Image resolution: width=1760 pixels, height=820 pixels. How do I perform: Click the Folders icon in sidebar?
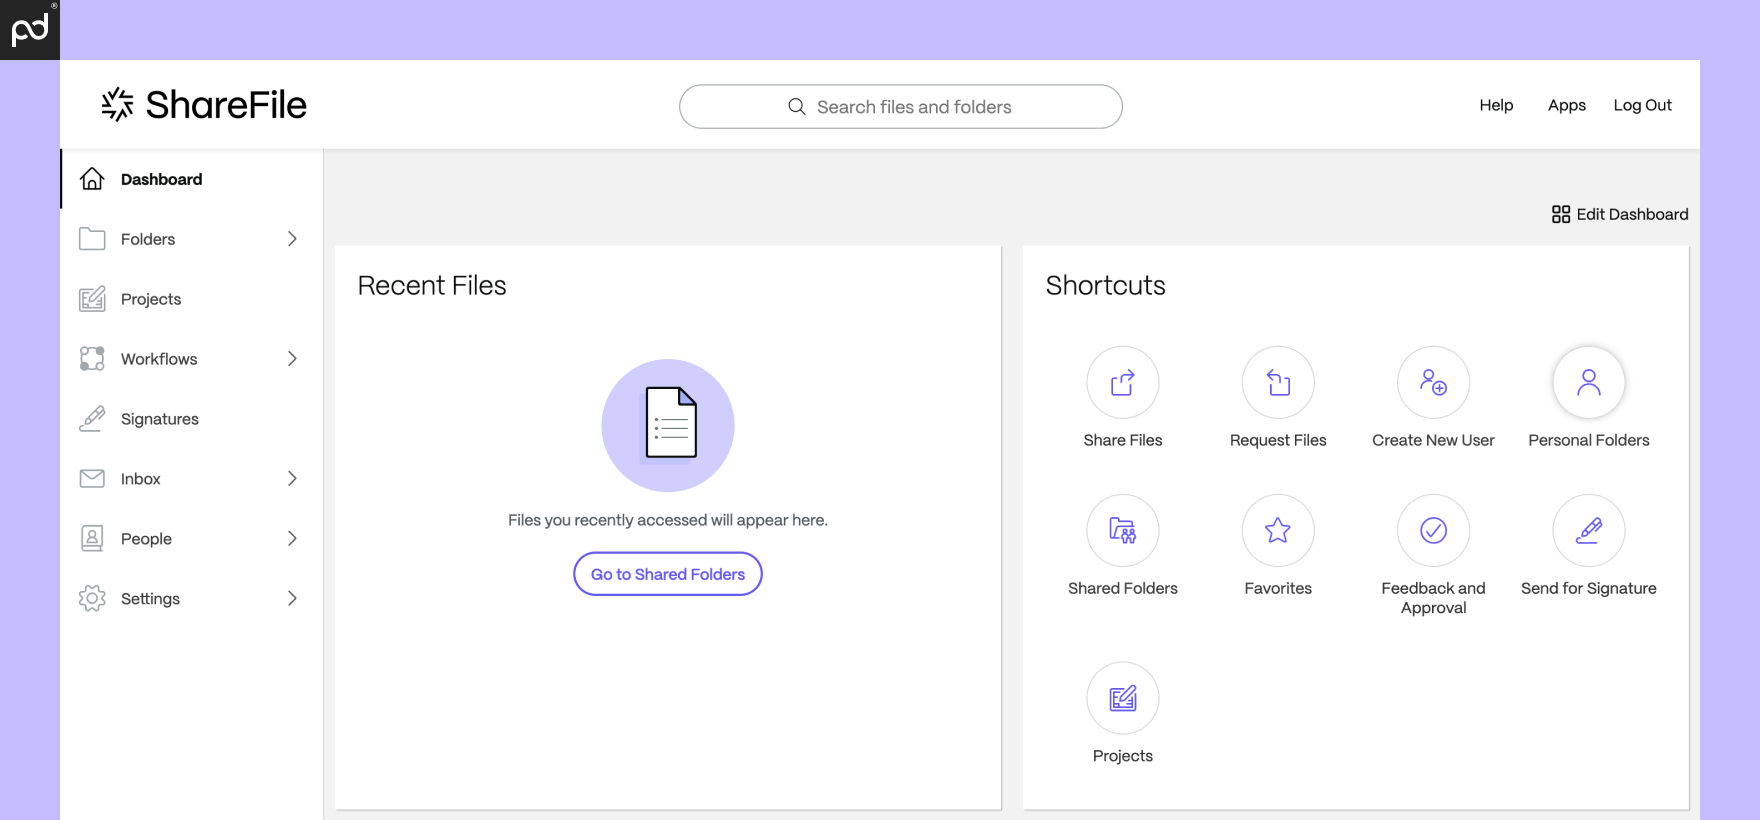click(92, 238)
